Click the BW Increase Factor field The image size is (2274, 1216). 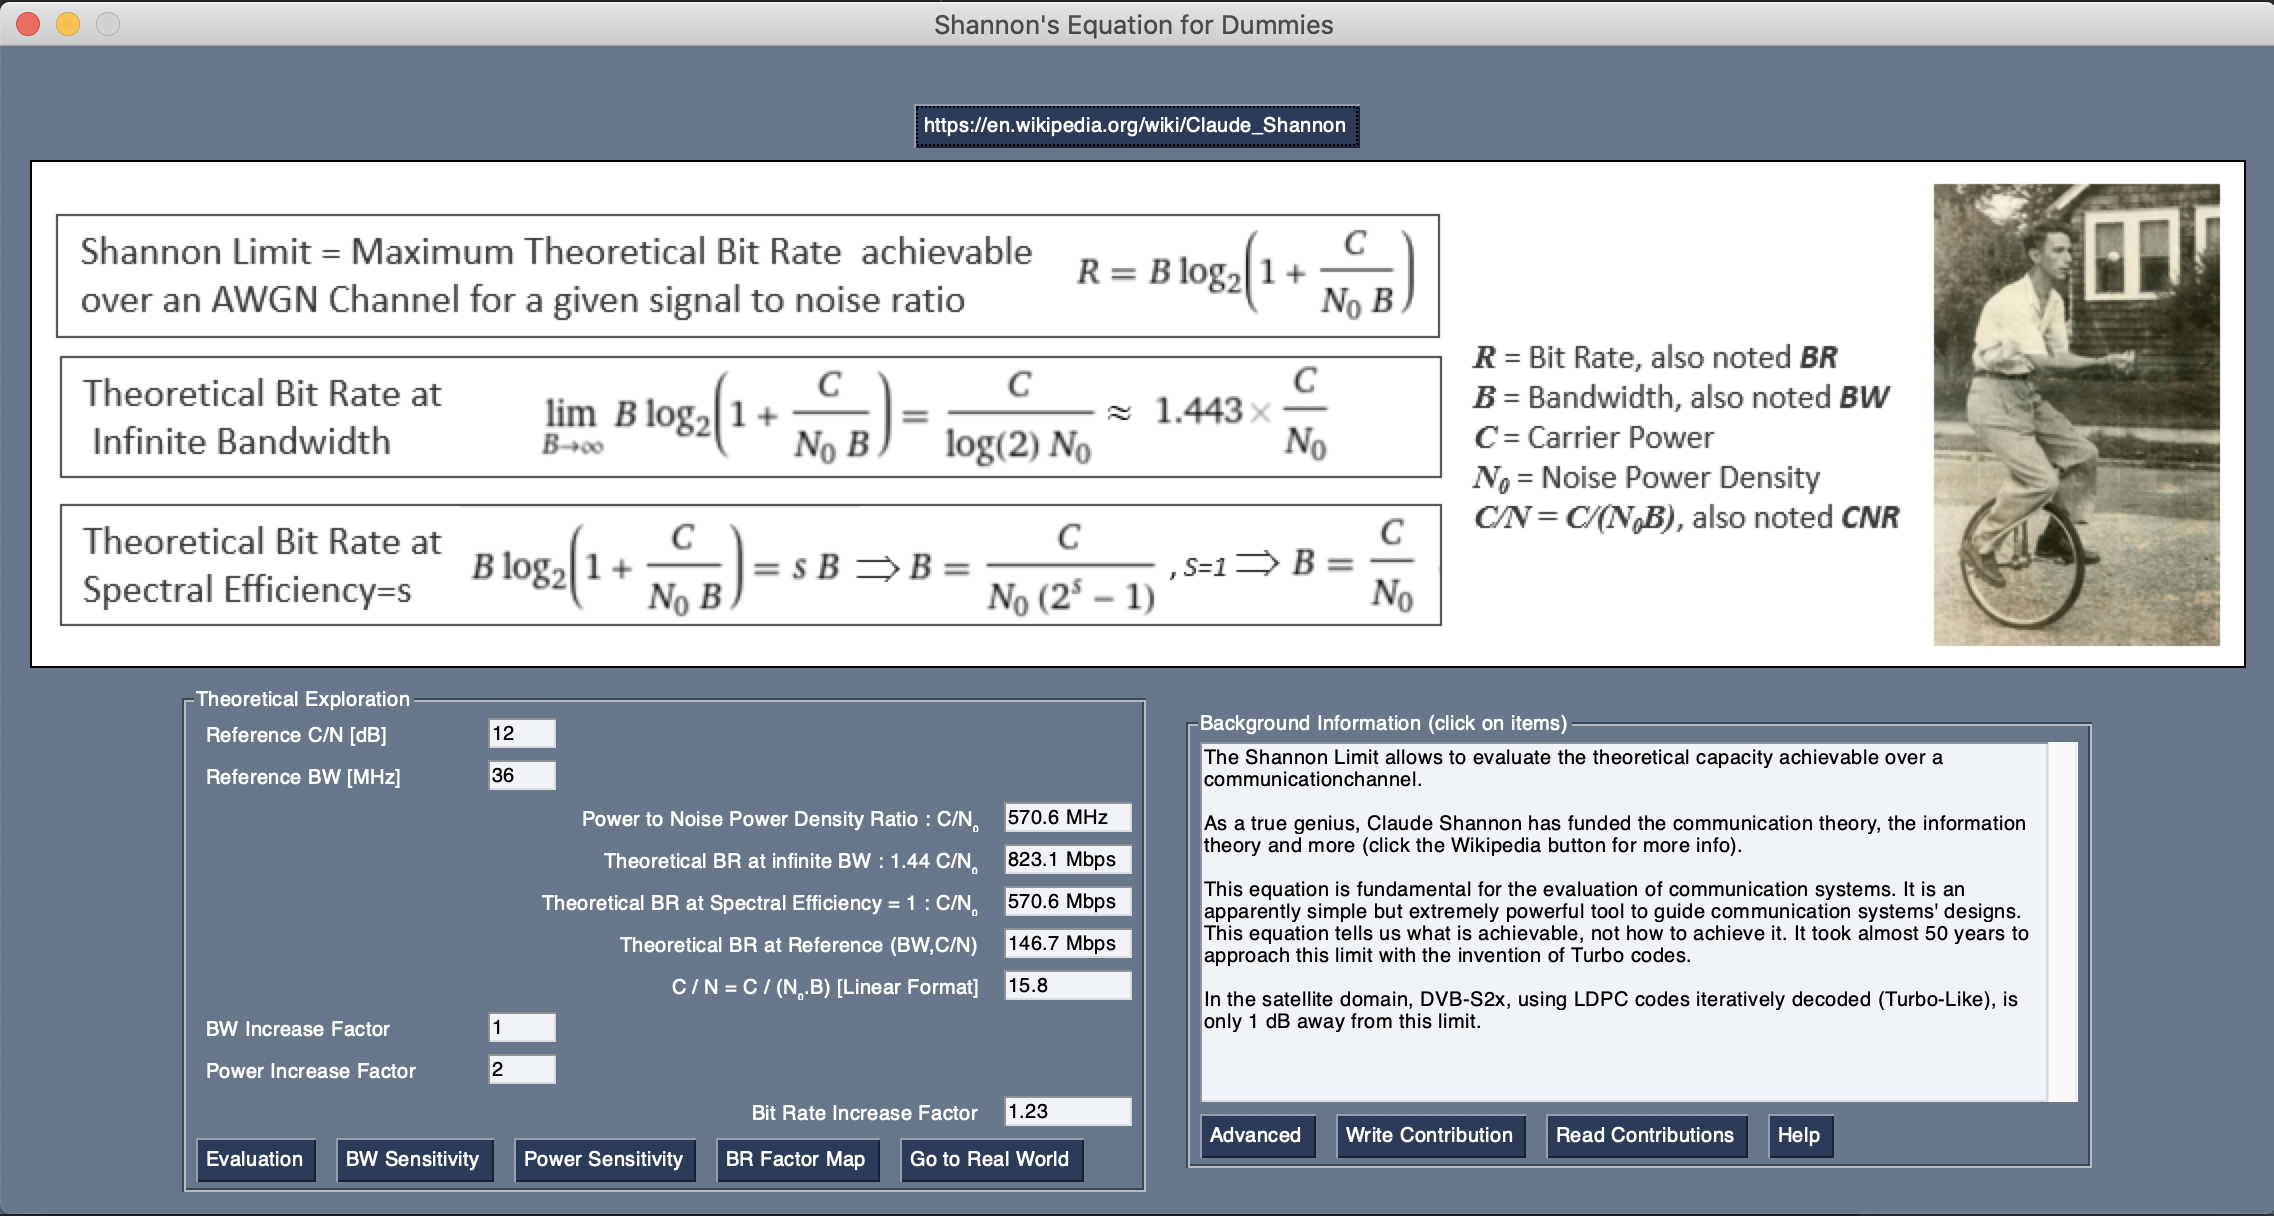click(x=521, y=1028)
